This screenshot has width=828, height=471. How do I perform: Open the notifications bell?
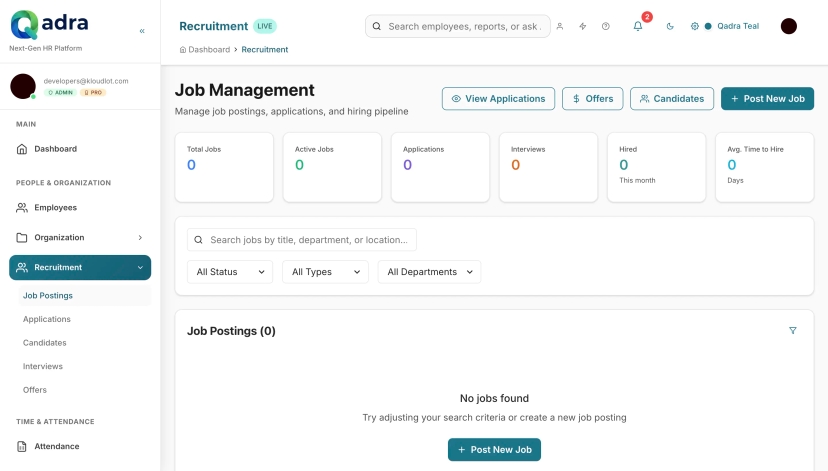point(638,26)
